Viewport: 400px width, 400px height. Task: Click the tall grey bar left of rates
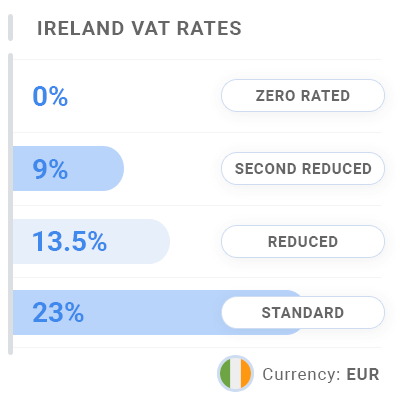tap(10, 204)
